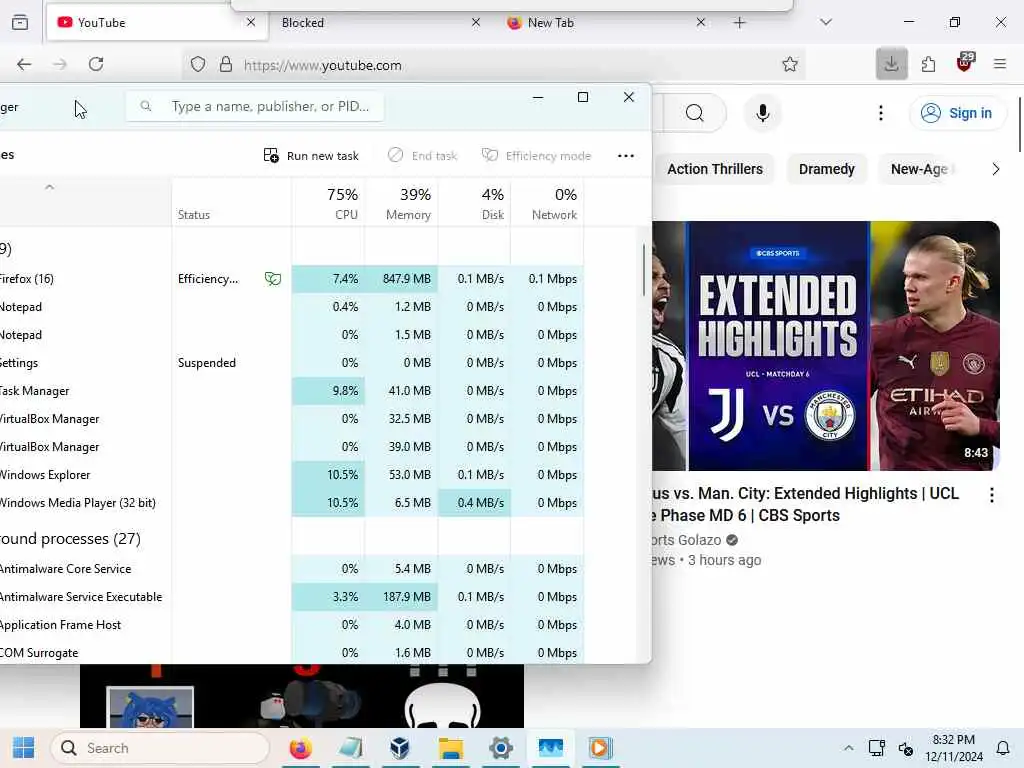This screenshot has width=1024, height=768.
Task: Collapse the Name column sort chevron
Action: click(x=49, y=187)
